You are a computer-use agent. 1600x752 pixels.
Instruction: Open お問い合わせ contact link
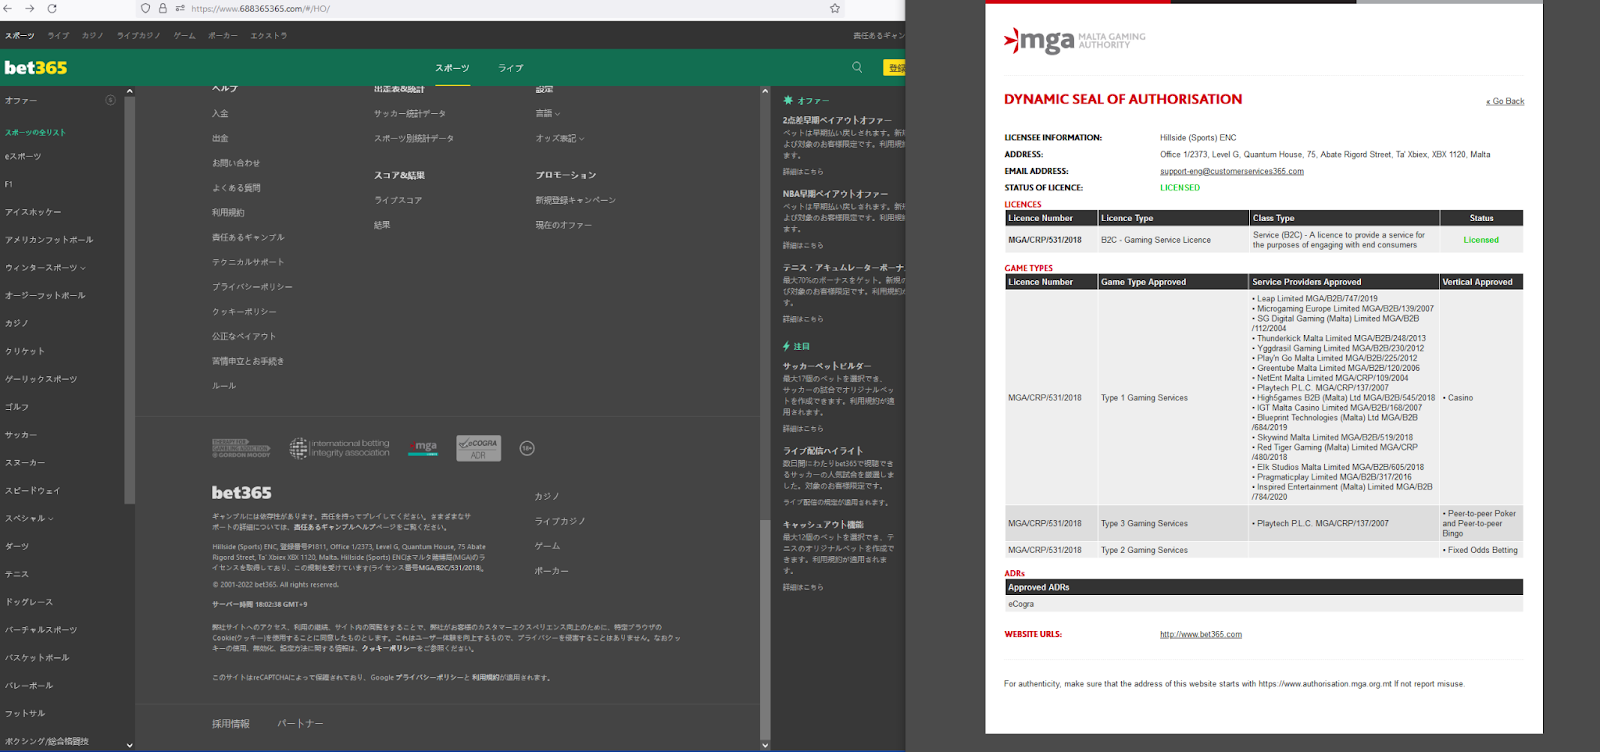click(236, 163)
